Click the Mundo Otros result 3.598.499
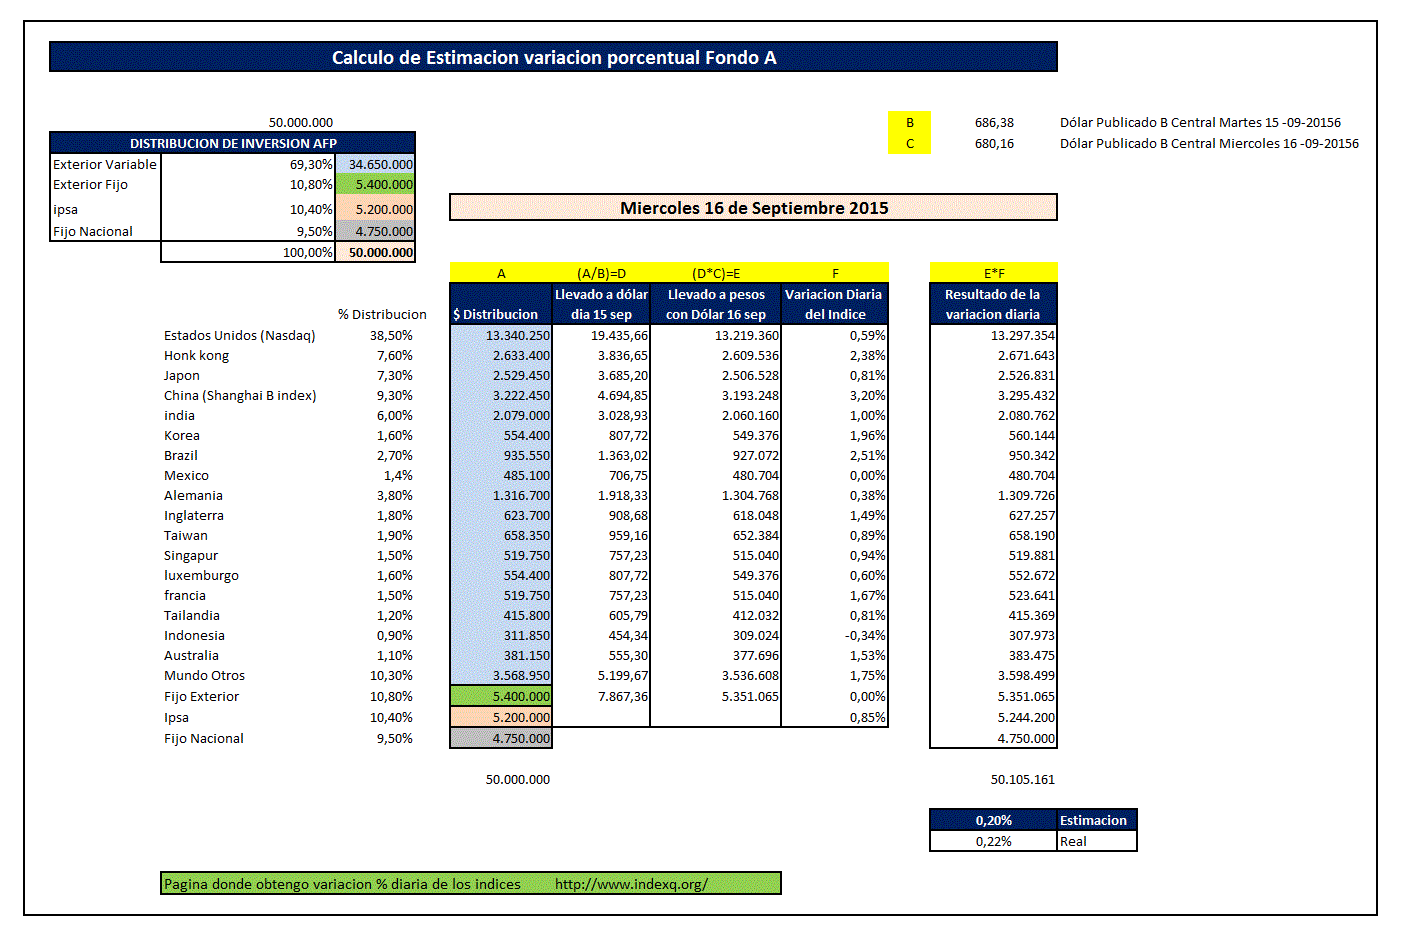Viewport: 1402px width, 936px height. tap(1026, 676)
